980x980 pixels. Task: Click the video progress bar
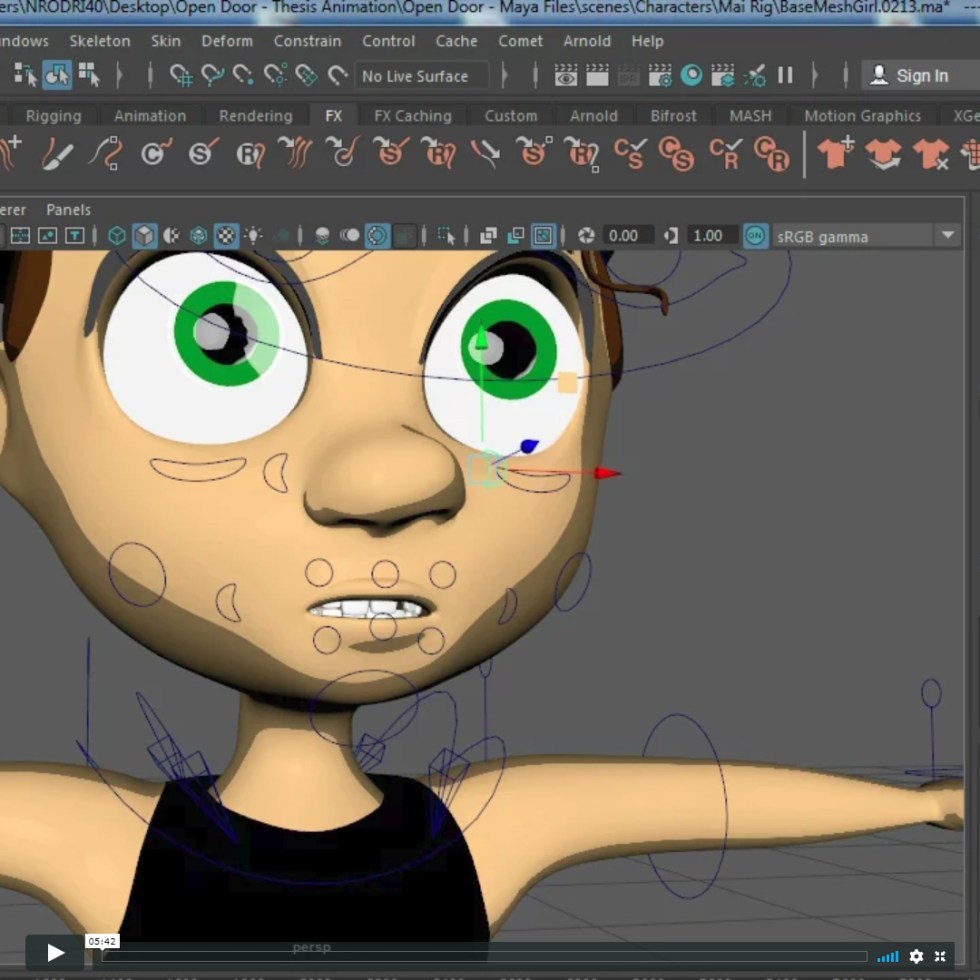(480, 955)
